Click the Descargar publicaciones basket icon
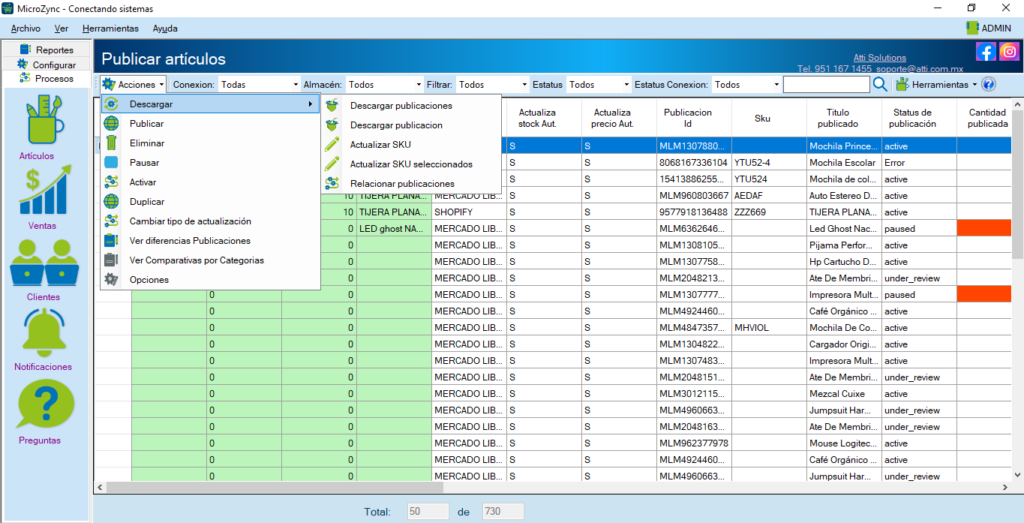This screenshot has height=523, width=1024. point(332,105)
